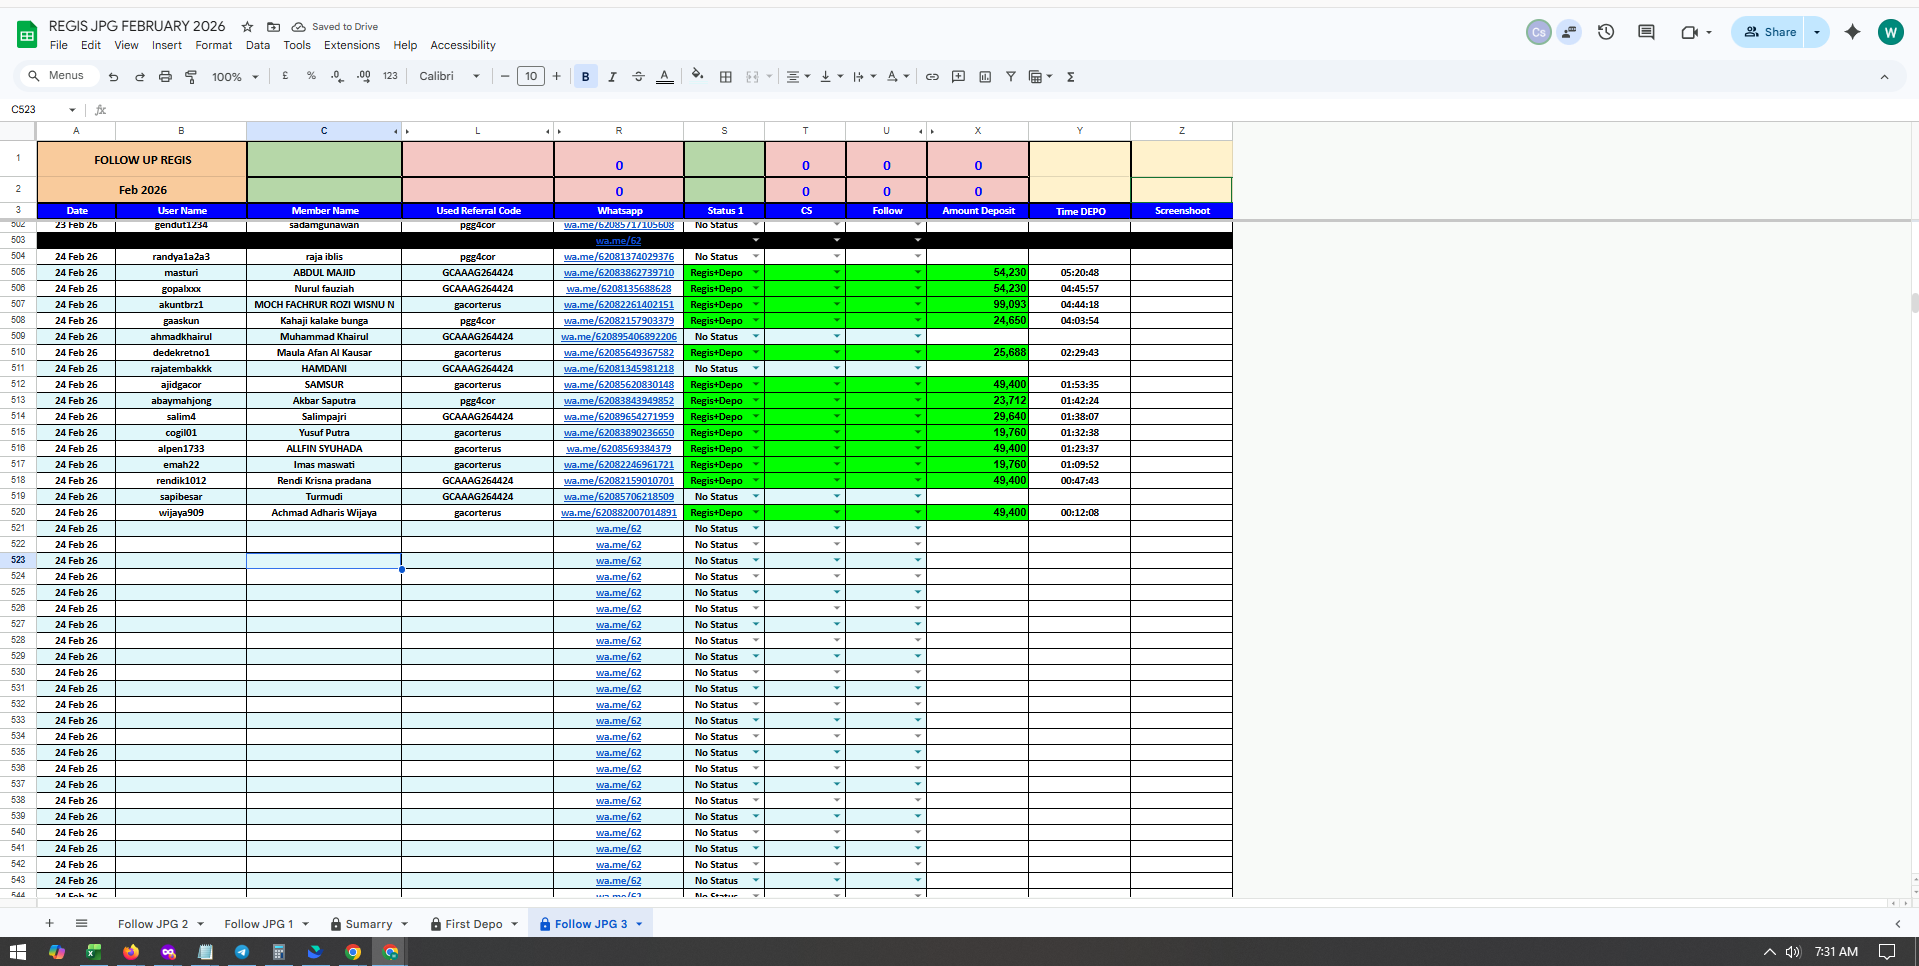Open the Calibri font dropdown
Viewport: 1919px width, 966px height.
point(449,77)
